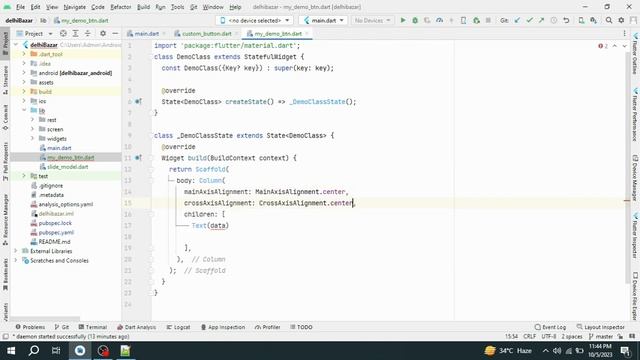Show Git history clock icon
Screen dimensions: 640x360
click(554, 20)
